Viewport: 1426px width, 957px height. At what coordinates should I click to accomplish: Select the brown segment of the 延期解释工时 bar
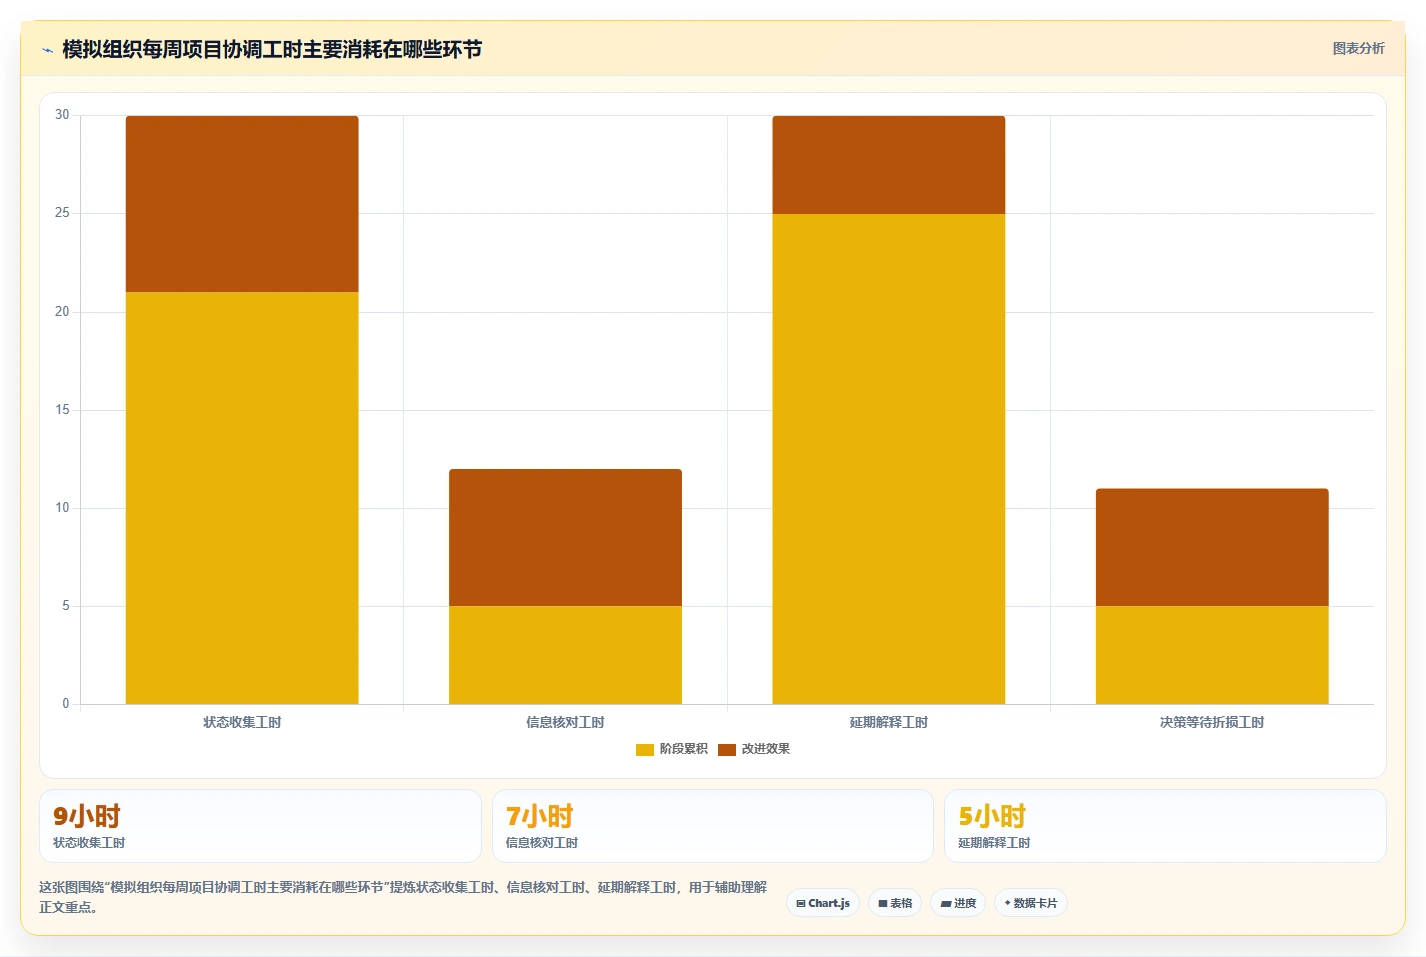888,165
